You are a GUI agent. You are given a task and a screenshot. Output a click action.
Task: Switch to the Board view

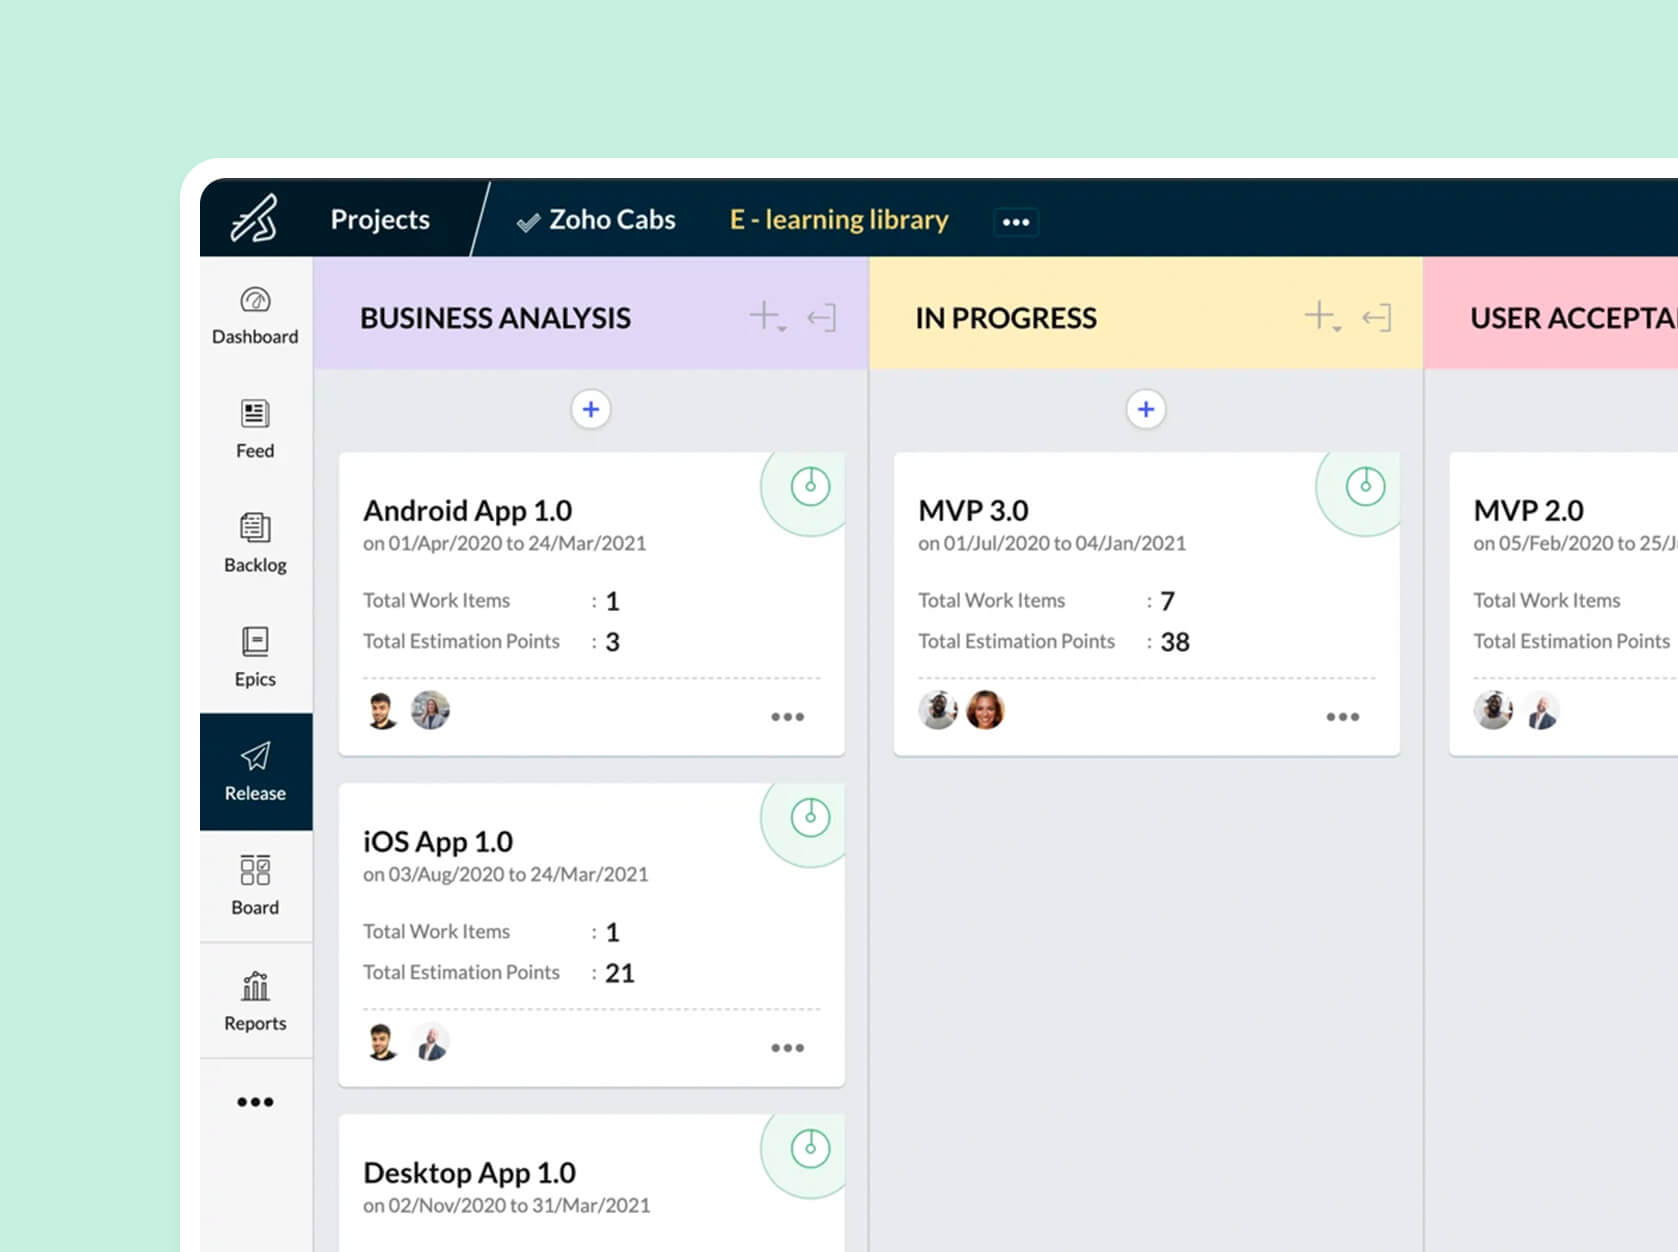255,884
